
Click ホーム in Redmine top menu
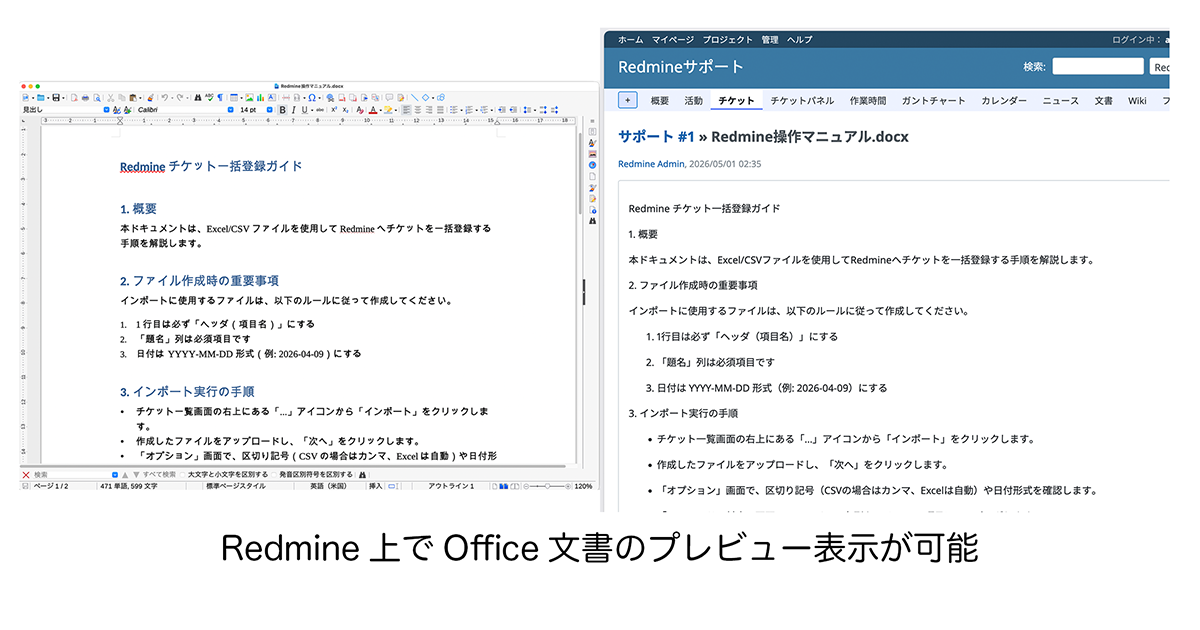(630, 40)
